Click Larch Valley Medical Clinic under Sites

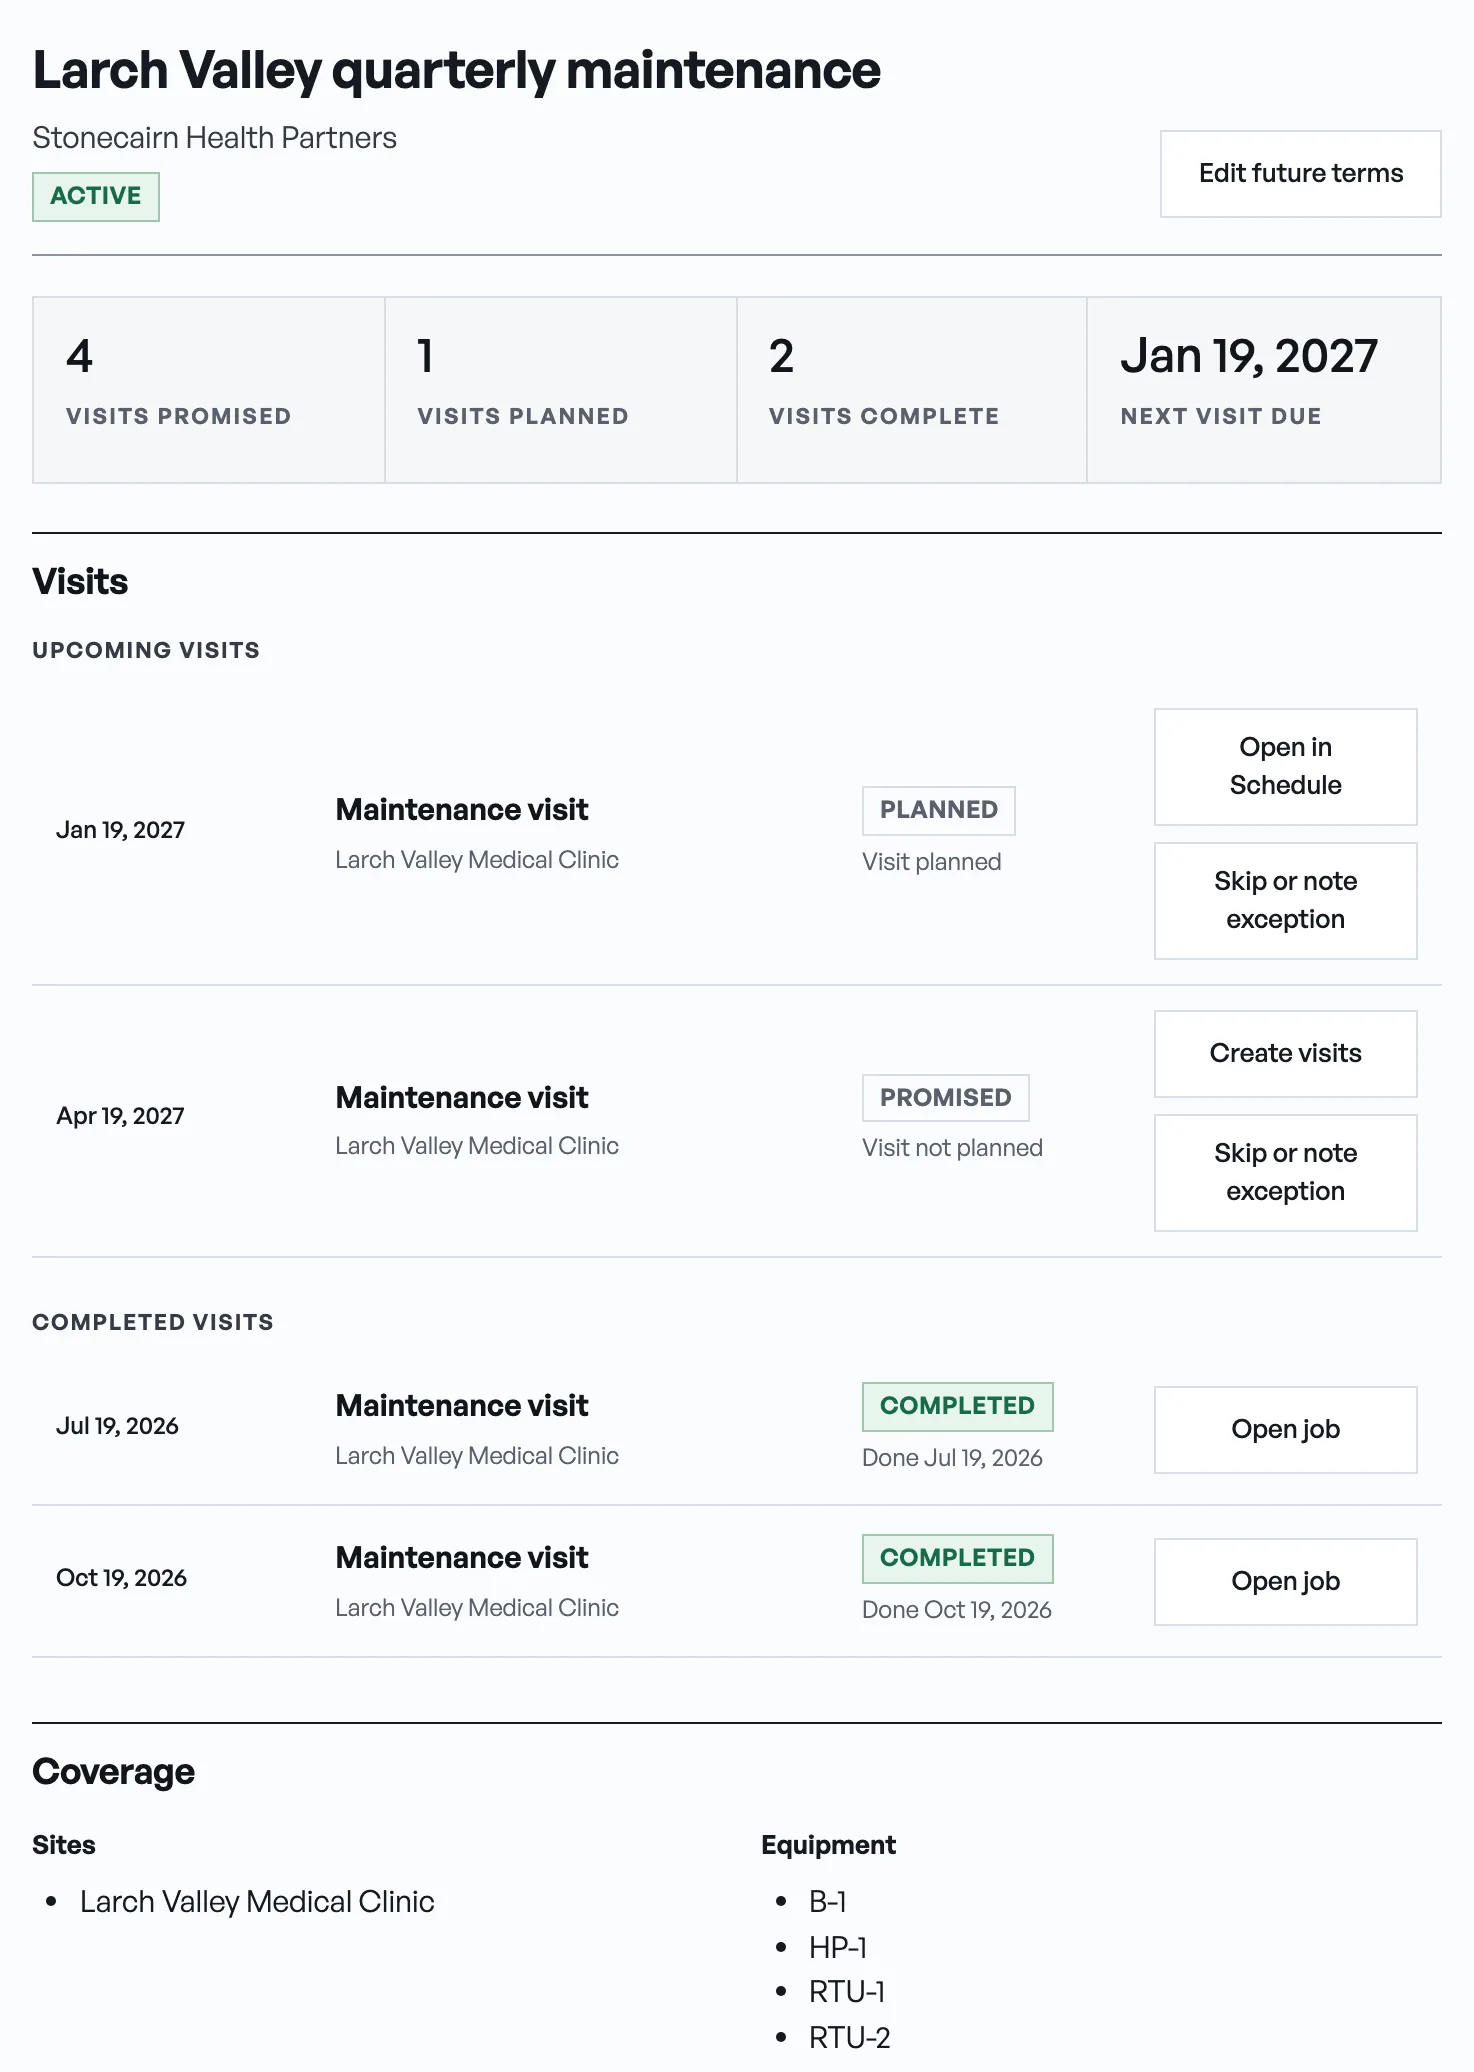pyautogui.click(x=257, y=1902)
